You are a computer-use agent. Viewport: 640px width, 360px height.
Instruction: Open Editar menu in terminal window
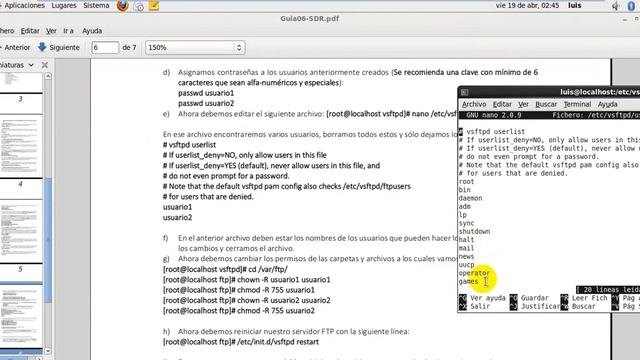(502, 104)
